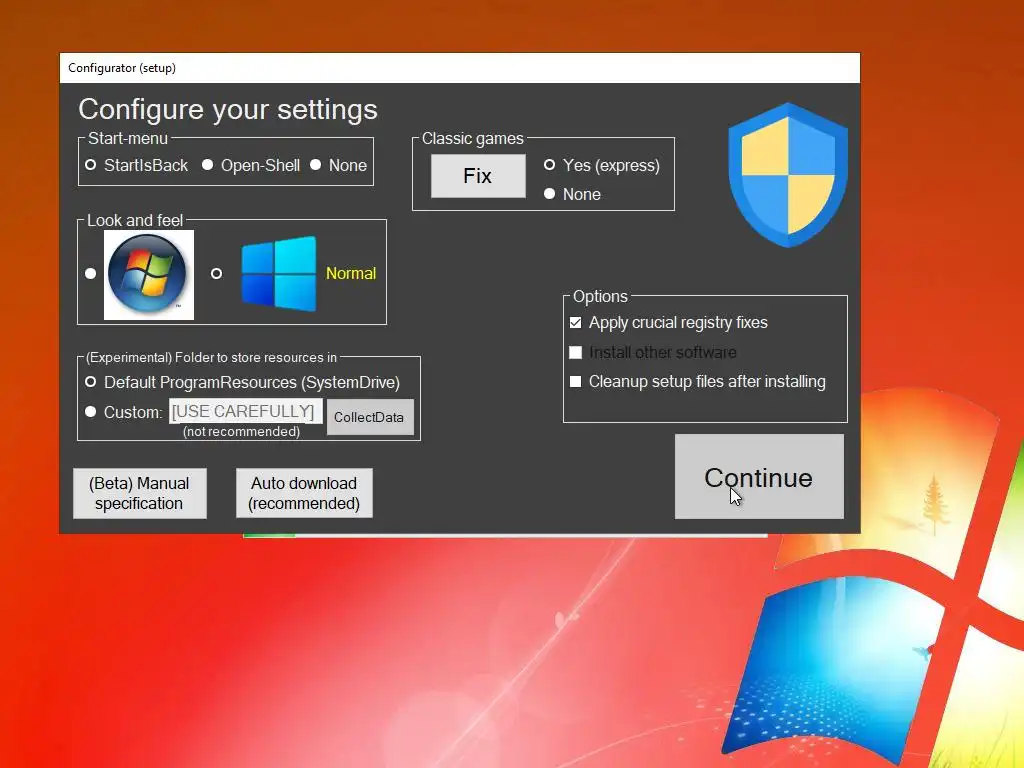Enable Cleanup setup files after installing
Image resolution: width=1024 pixels, height=768 pixels.
(575, 381)
